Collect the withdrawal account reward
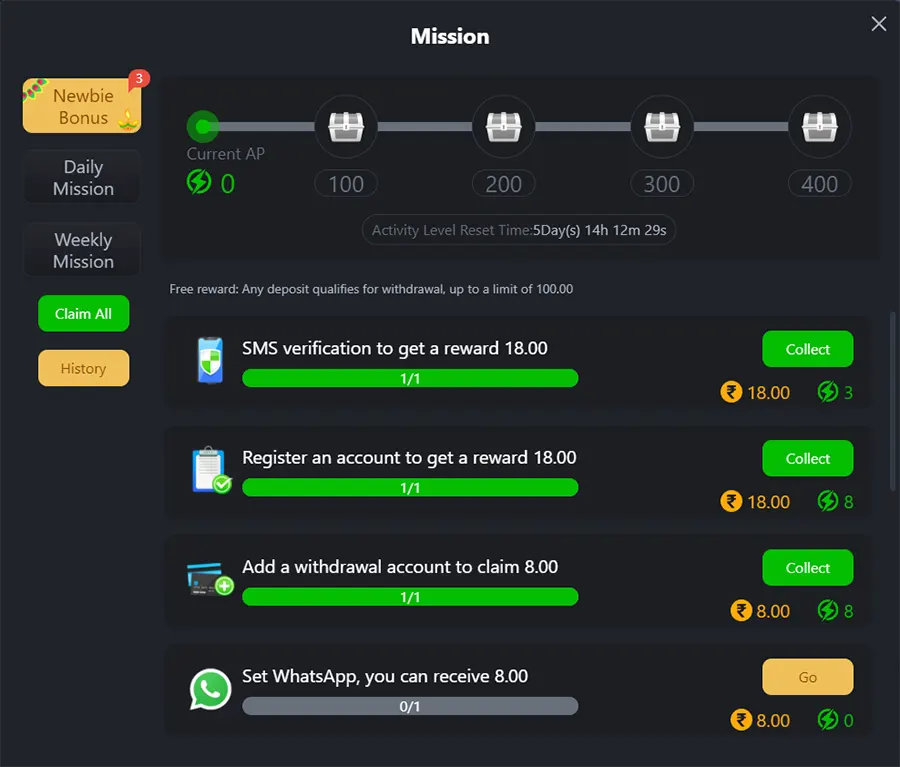Screen dimensions: 900x767 tap(807, 567)
